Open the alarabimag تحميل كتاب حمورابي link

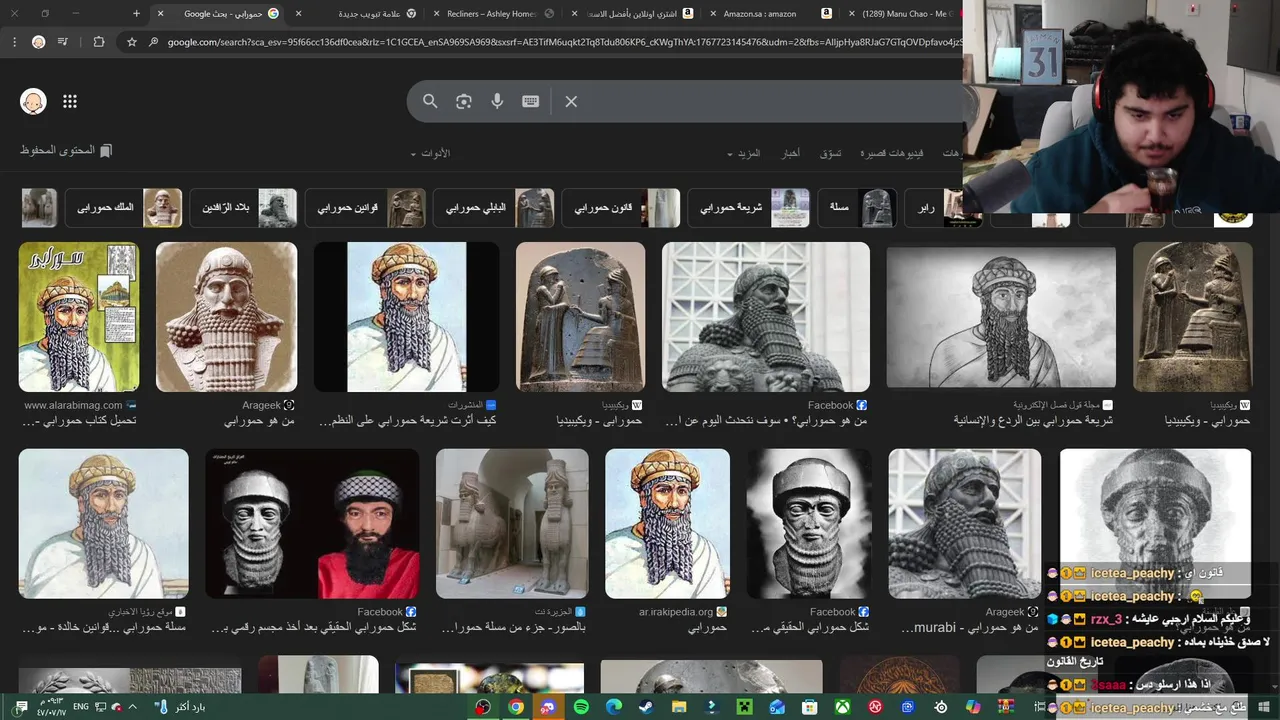[x=79, y=421]
